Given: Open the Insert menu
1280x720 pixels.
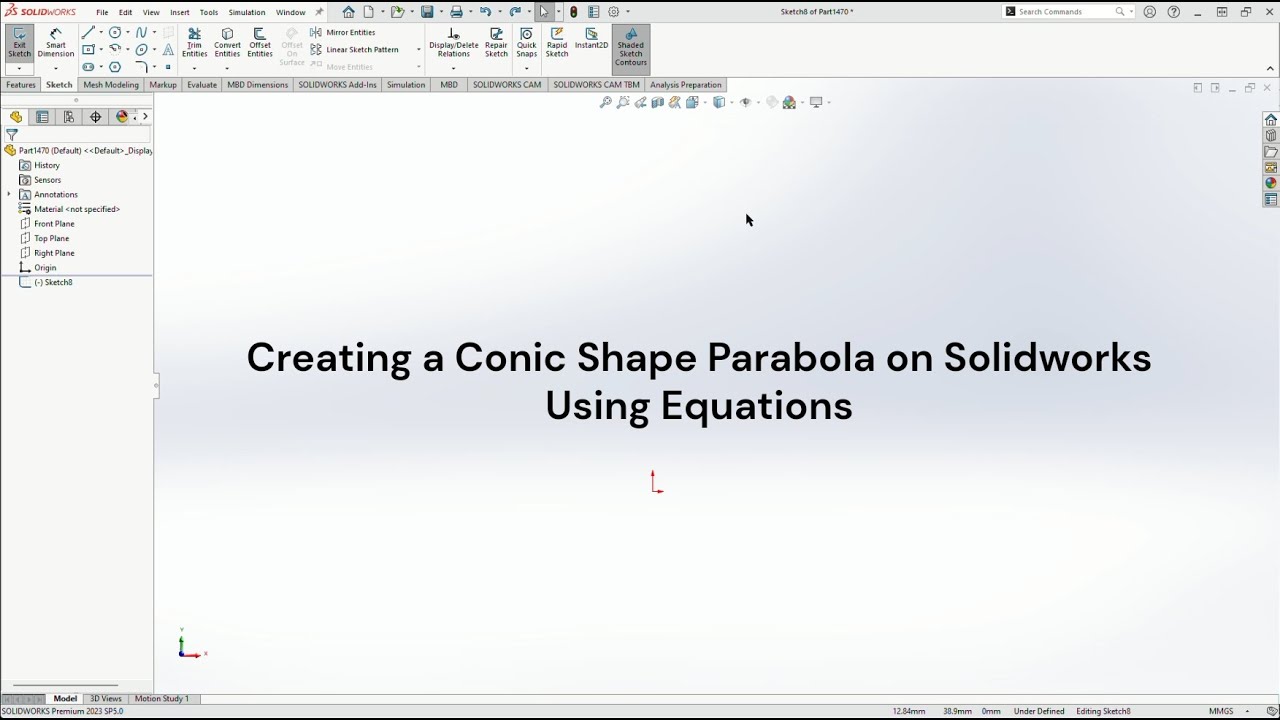Looking at the screenshot, I should 180,12.
